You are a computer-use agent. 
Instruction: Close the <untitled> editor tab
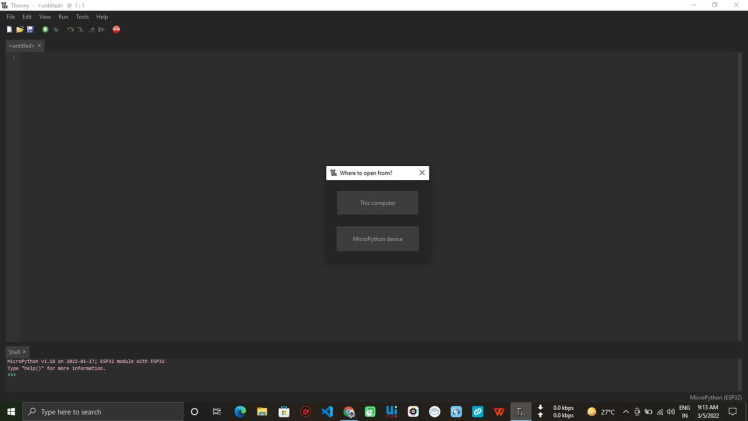click(39, 46)
